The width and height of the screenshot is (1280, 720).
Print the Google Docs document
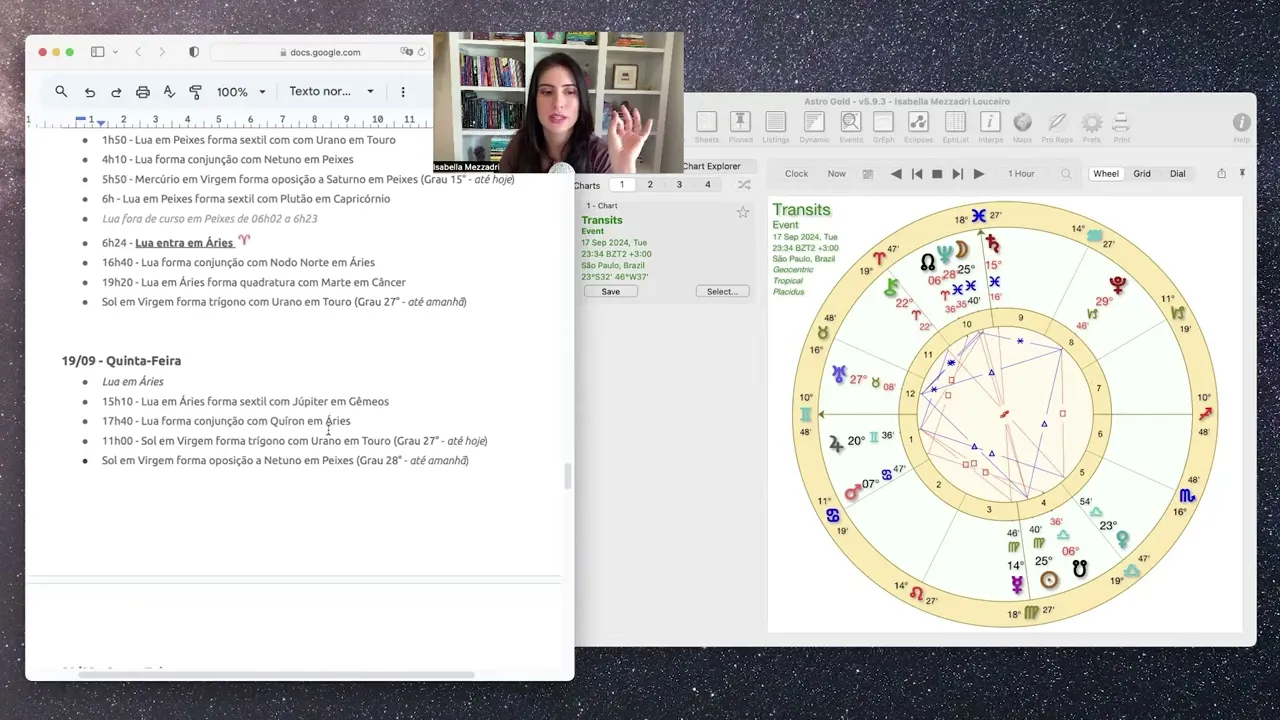143,92
